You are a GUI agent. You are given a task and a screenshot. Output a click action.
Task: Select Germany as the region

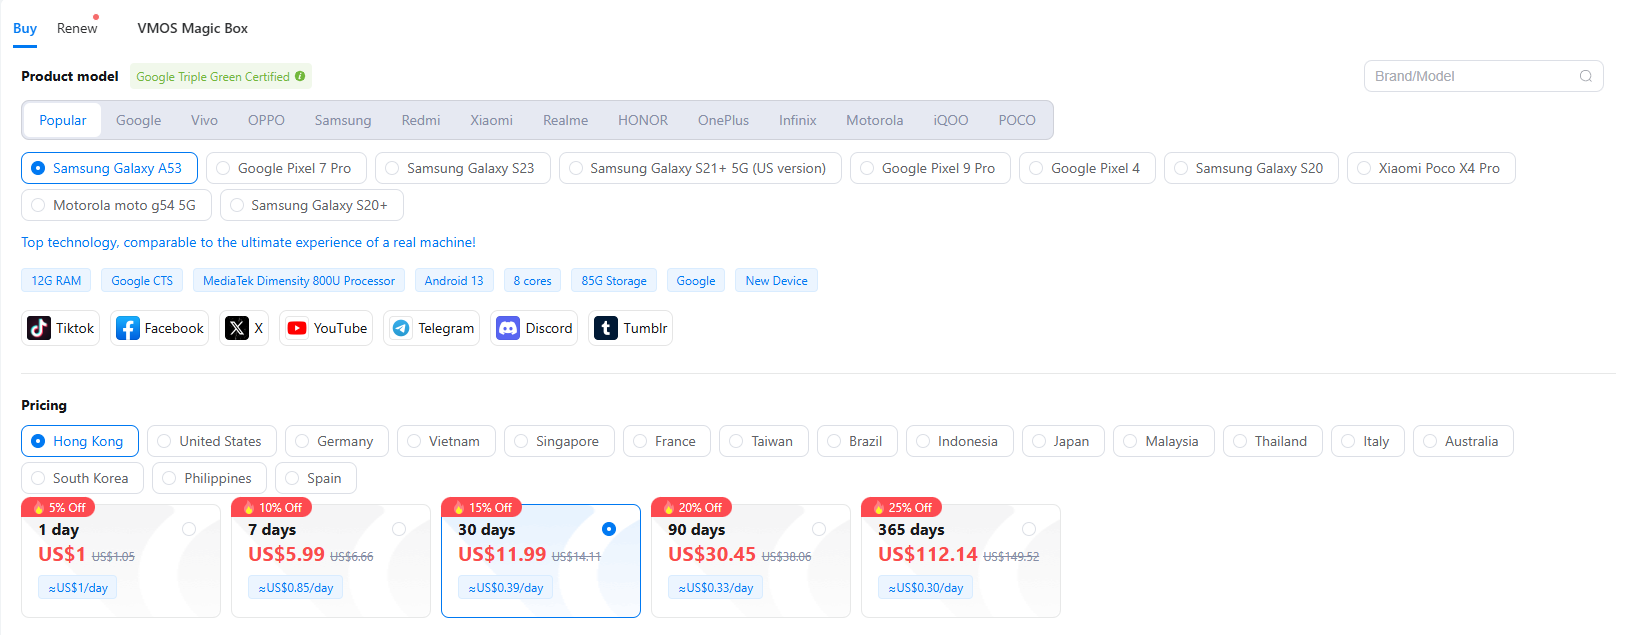pos(337,441)
